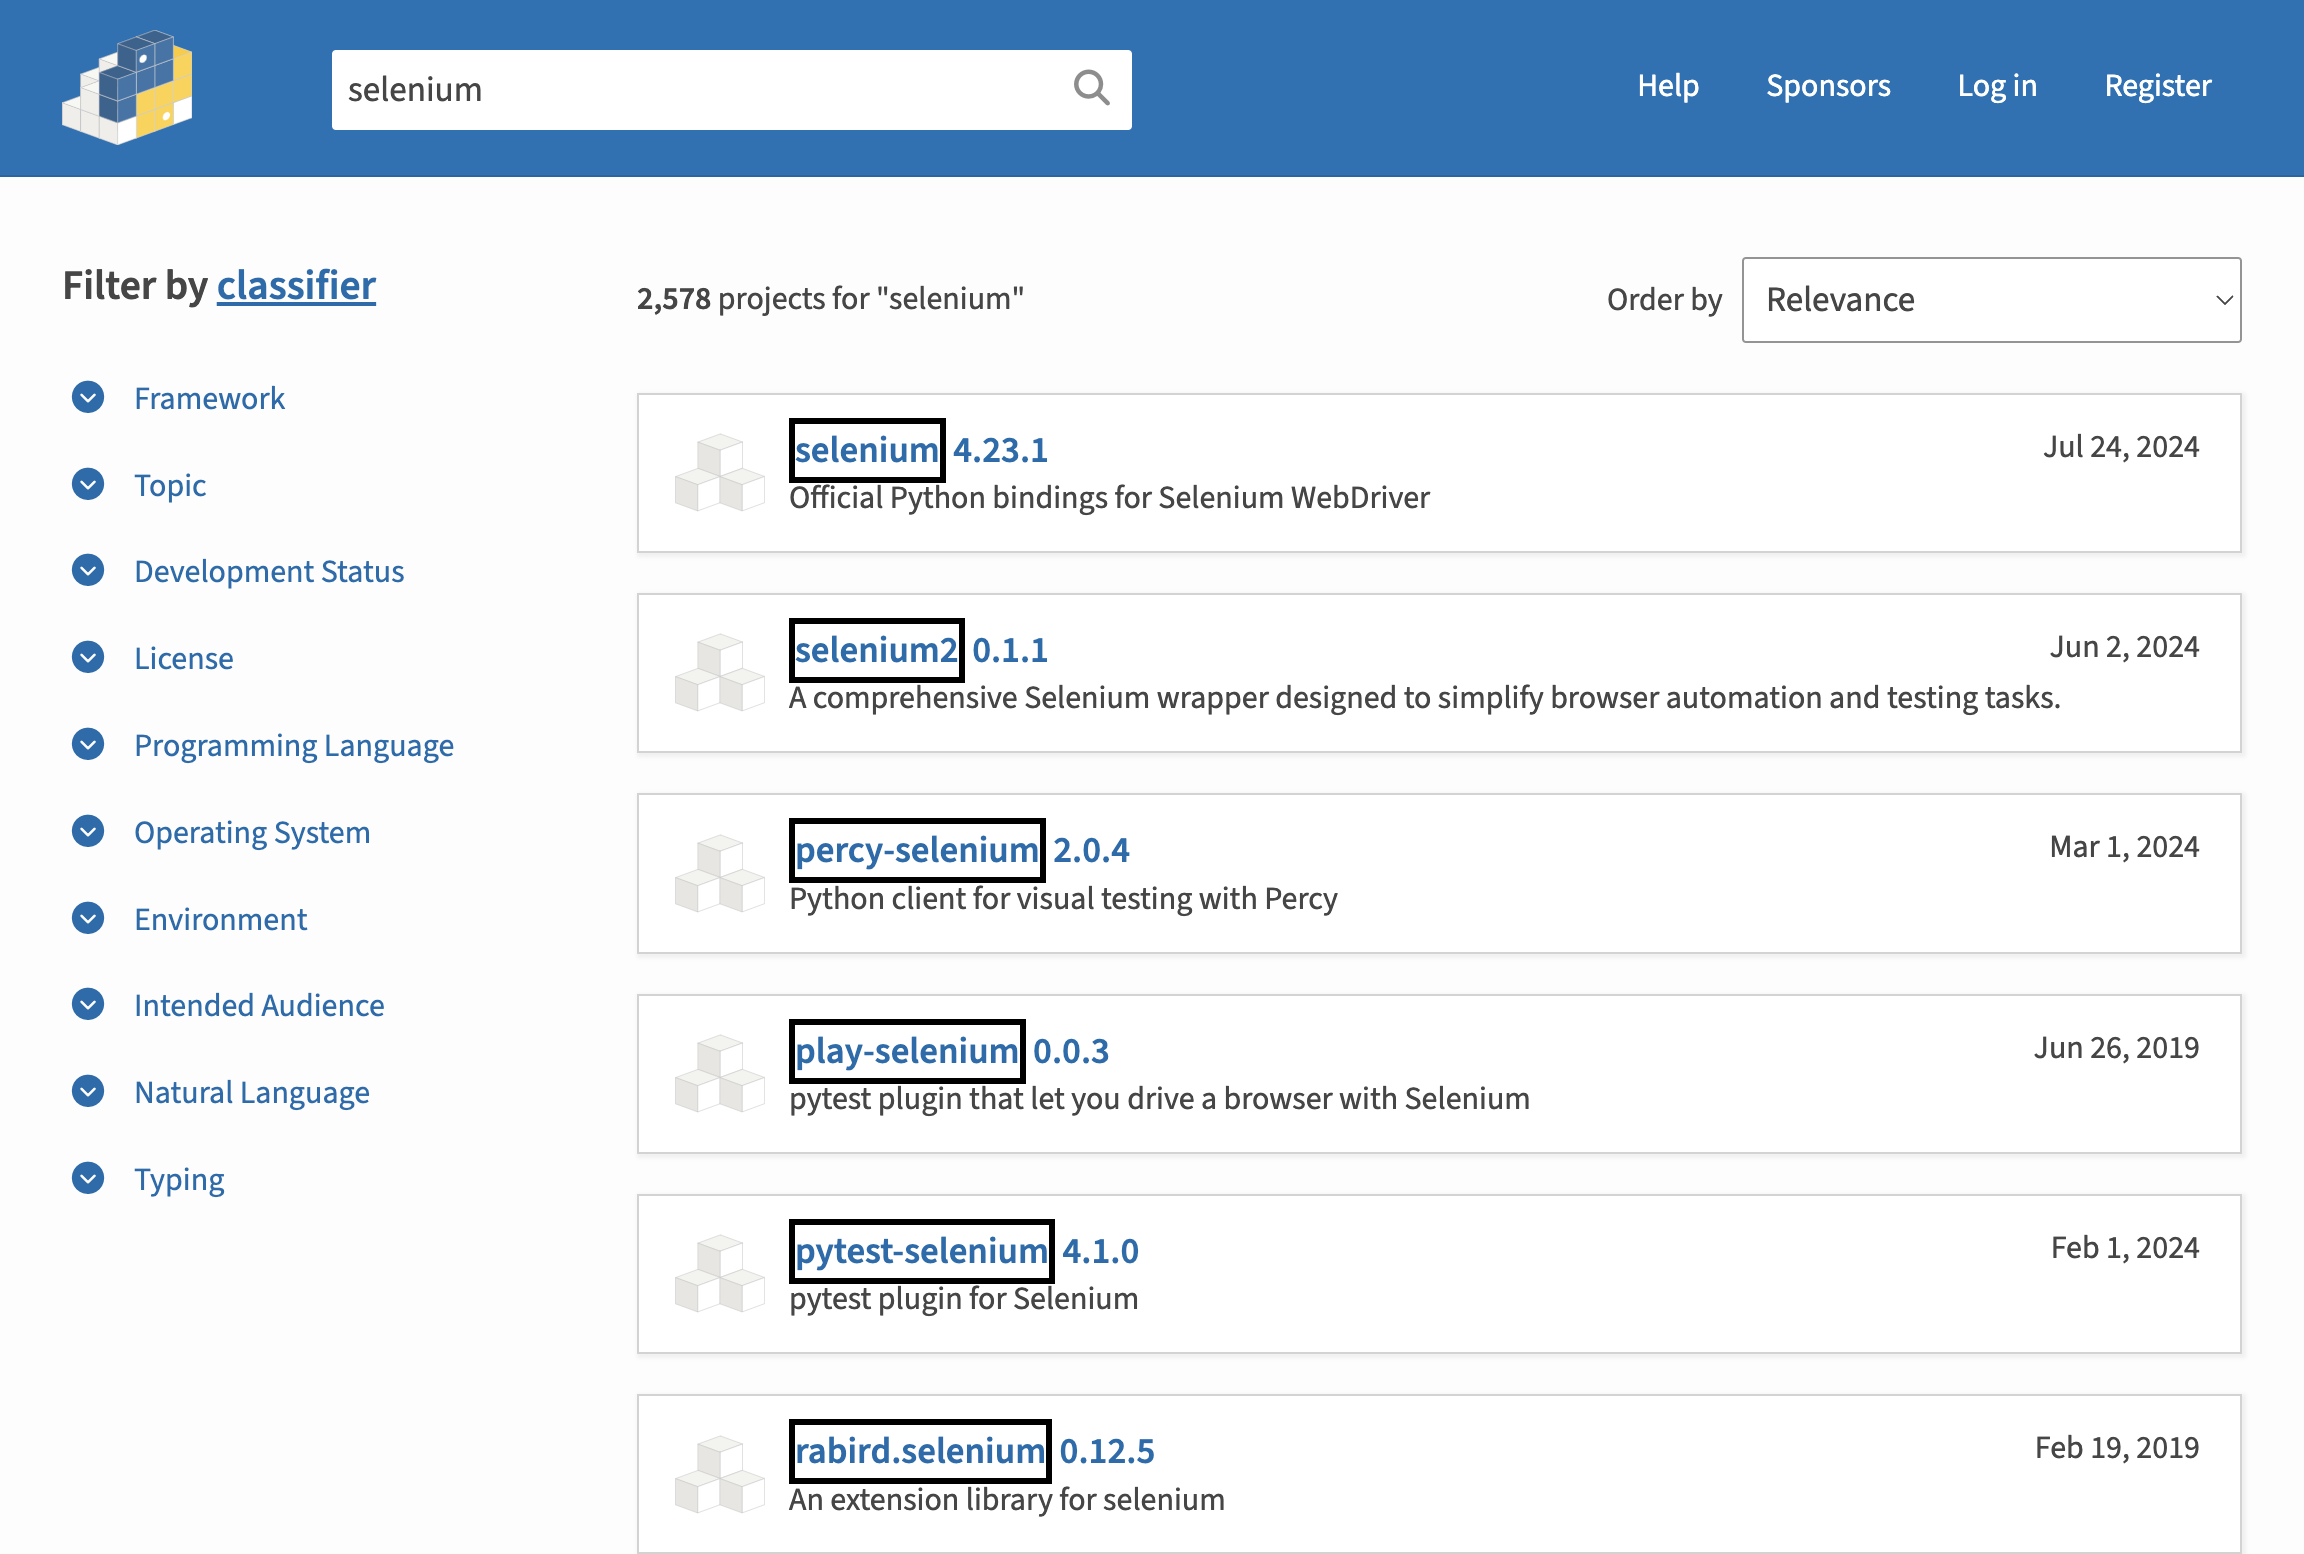
Task: Click version number 4.1.0
Action: 1100,1251
